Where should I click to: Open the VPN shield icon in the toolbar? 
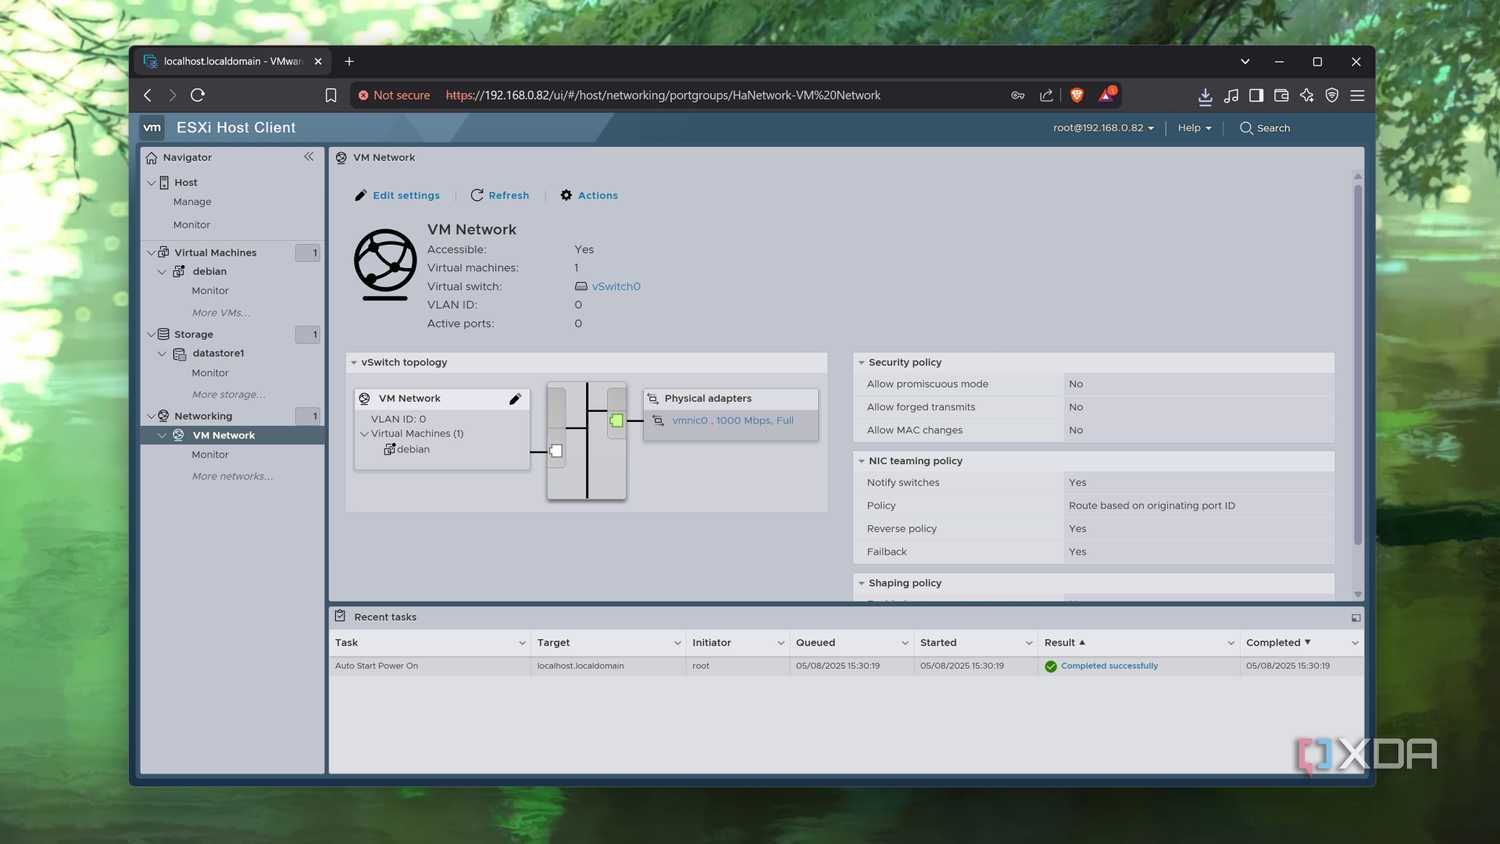pos(1332,95)
